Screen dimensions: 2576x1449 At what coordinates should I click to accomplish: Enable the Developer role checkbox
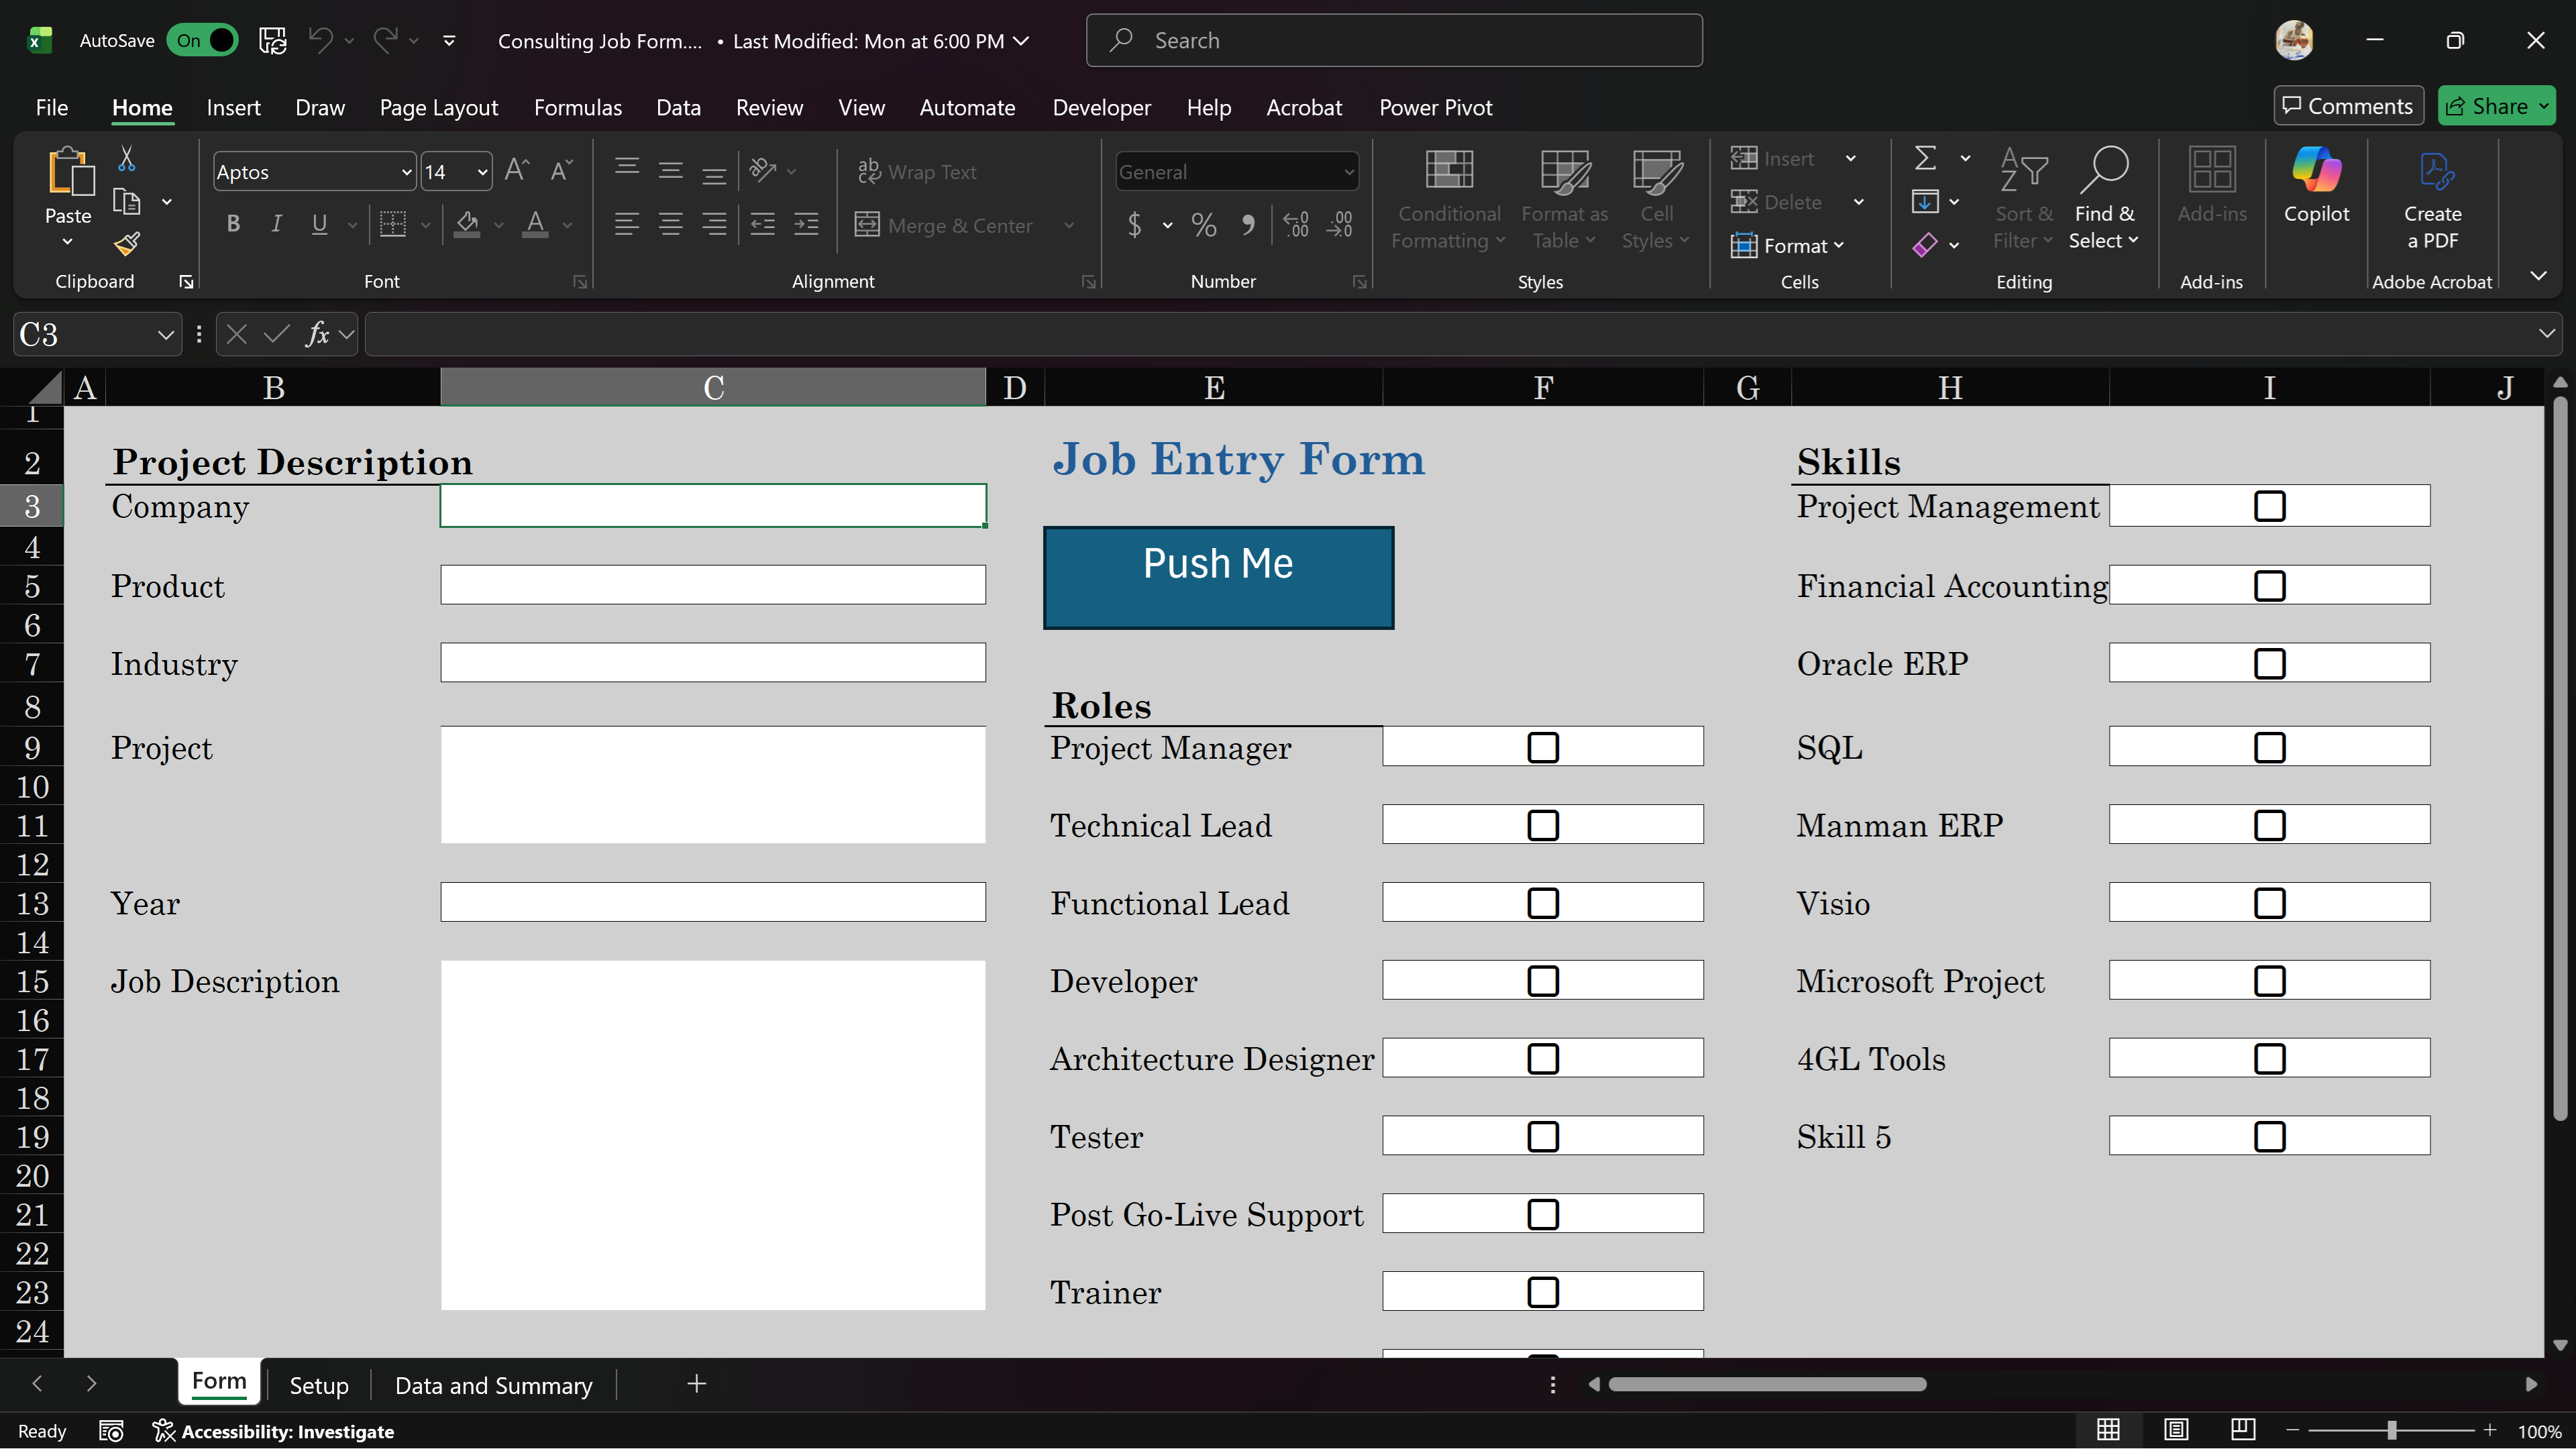(1543, 981)
